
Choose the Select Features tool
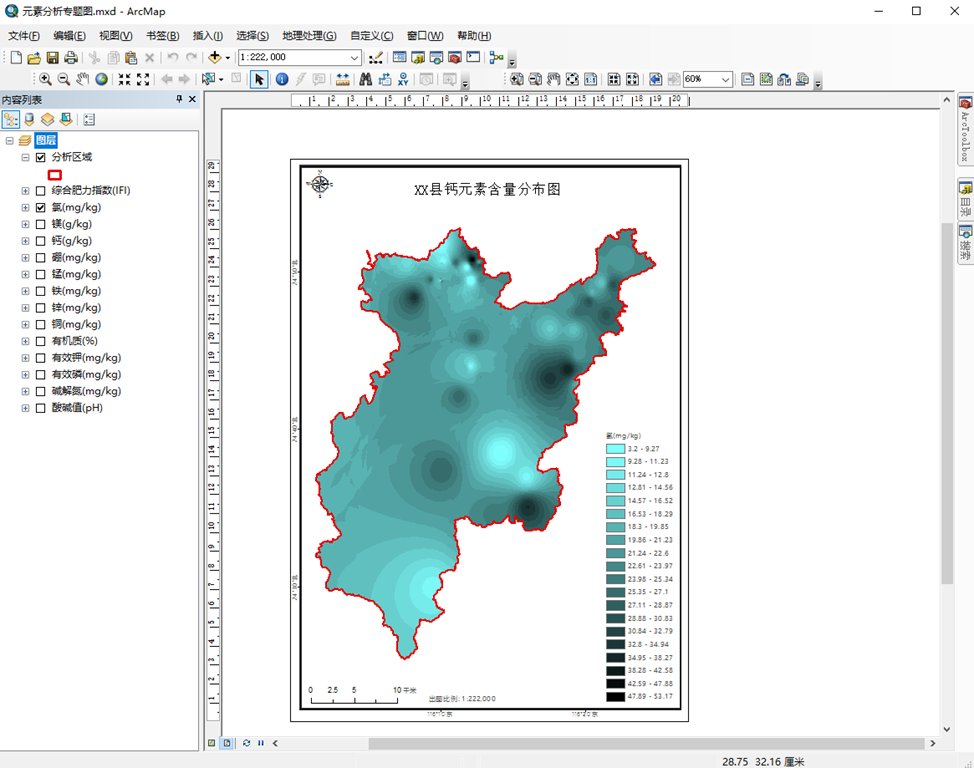208,79
